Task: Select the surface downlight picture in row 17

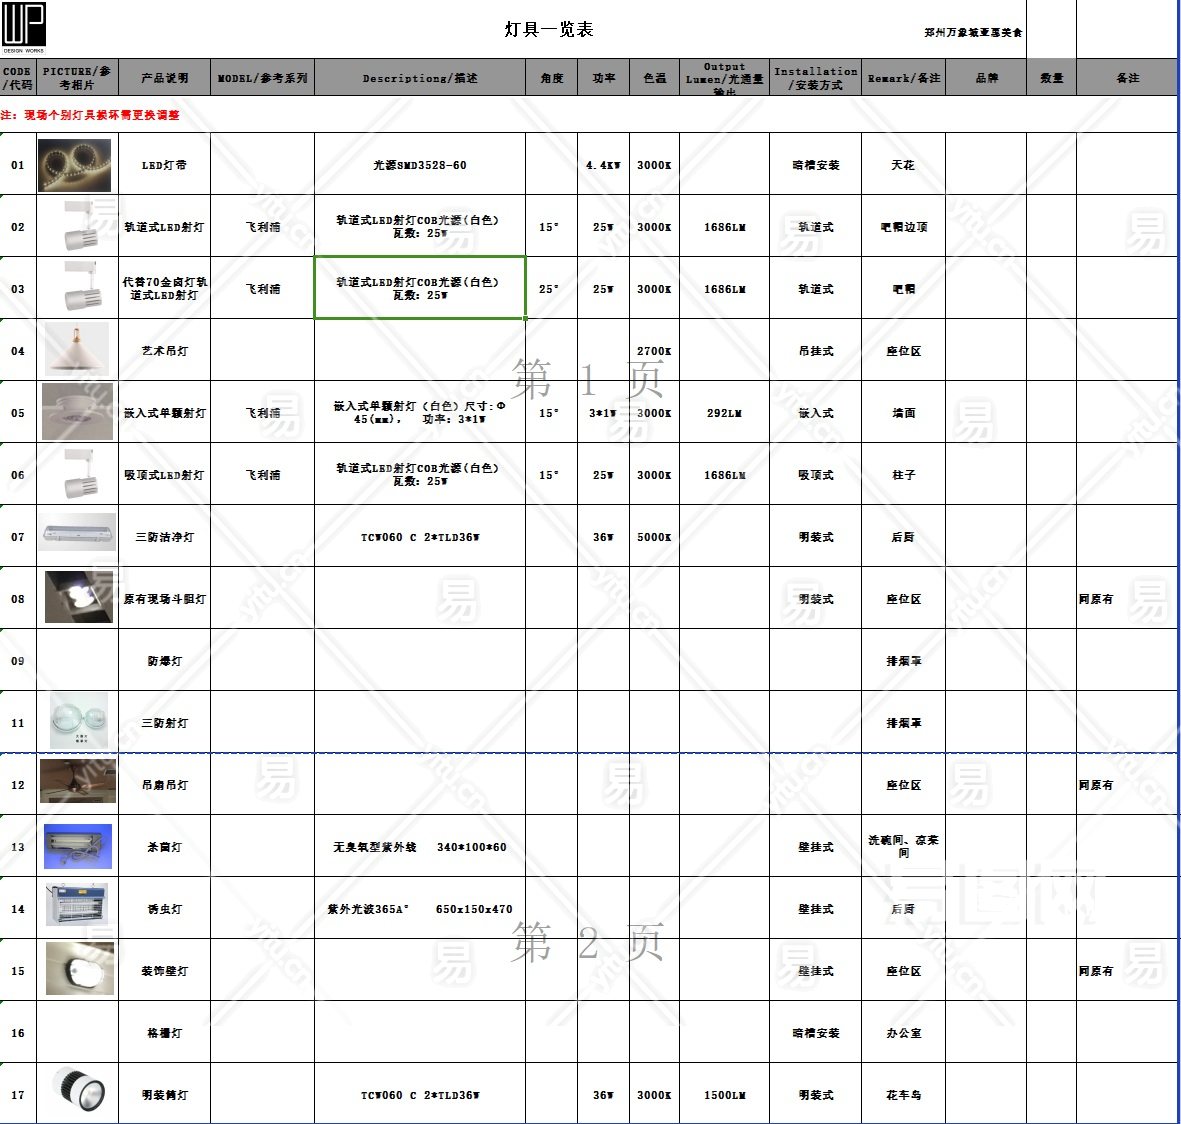Action: [x=78, y=1091]
